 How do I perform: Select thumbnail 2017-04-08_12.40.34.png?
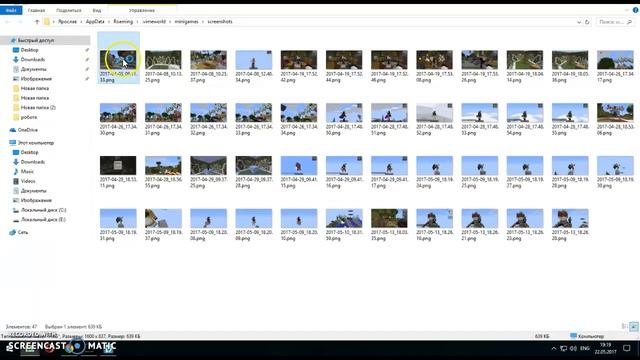(253, 60)
